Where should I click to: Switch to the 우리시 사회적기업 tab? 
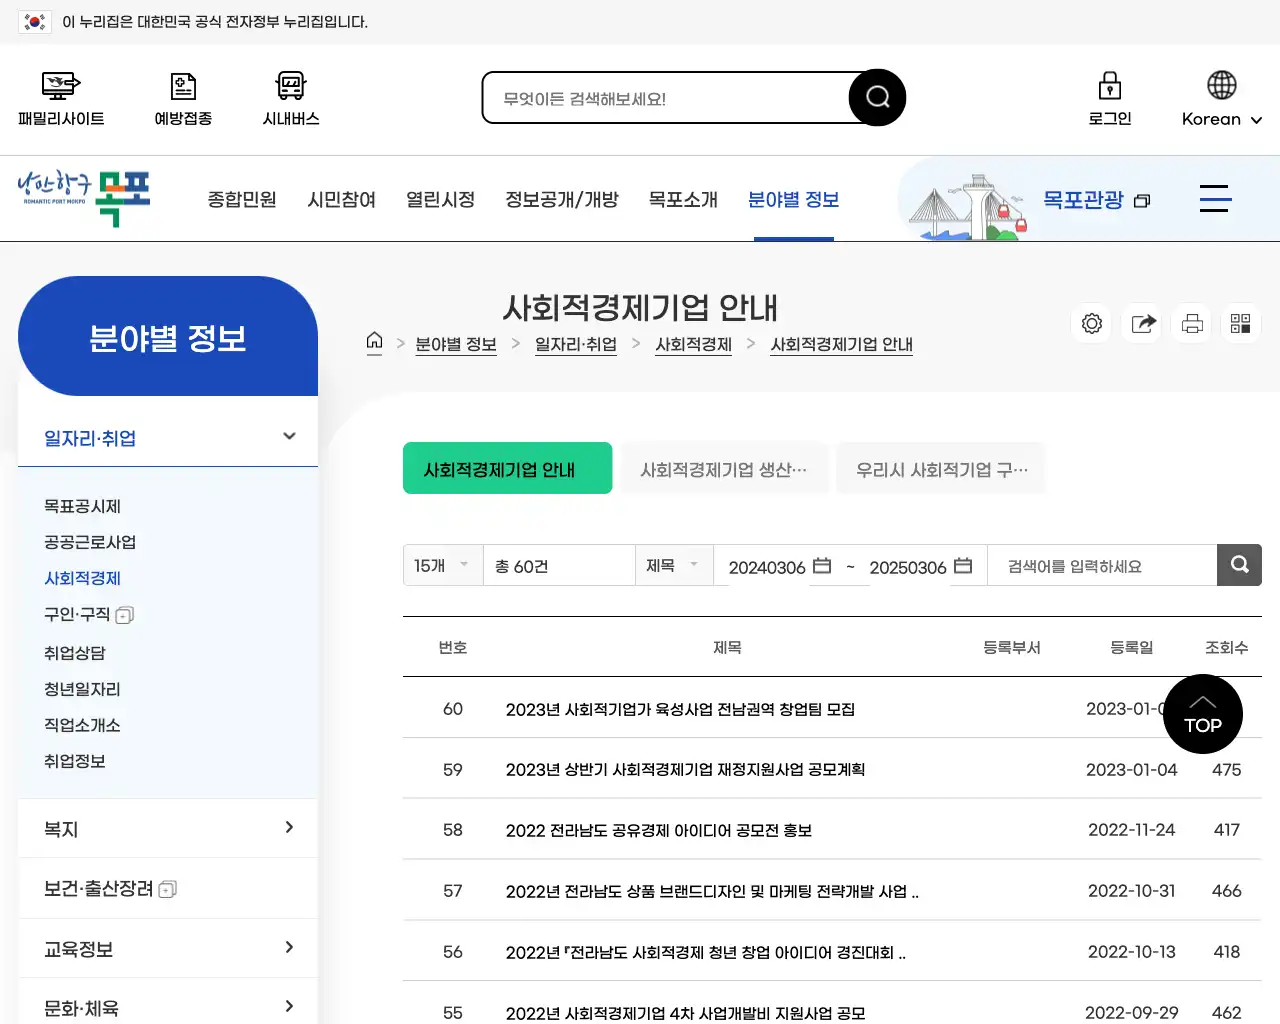(940, 468)
